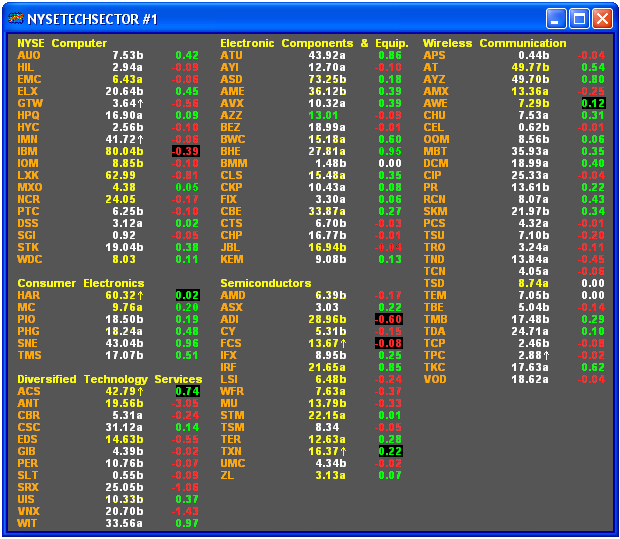Click IBM's highlighted change -0.39
Image resolution: width=620 pixels, height=539 pixels.
click(x=185, y=151)
